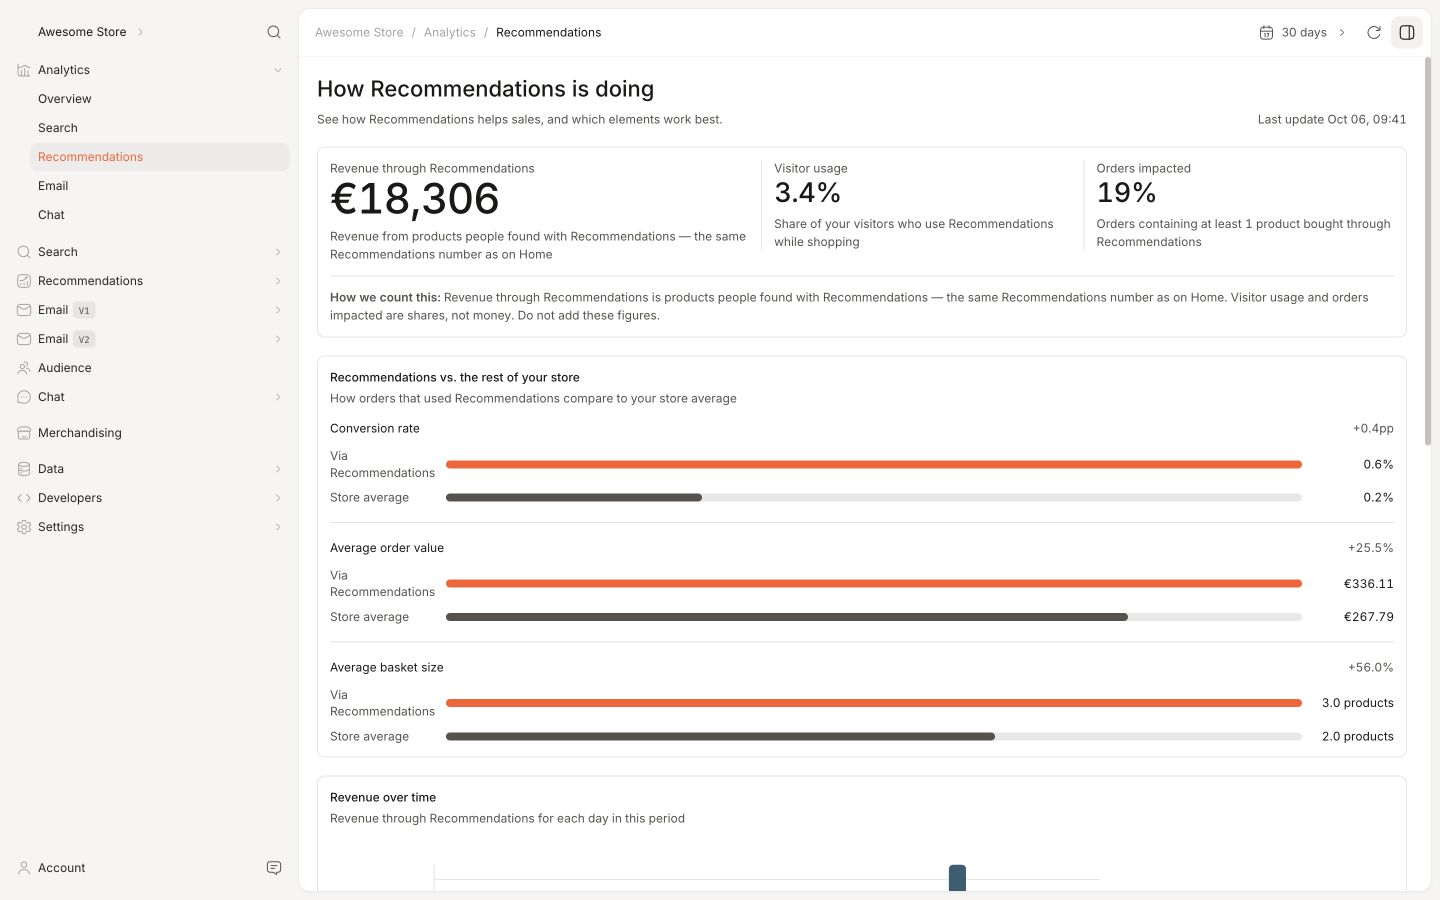
Task: Expand the Settings section chevron
Action: point(278,527)
